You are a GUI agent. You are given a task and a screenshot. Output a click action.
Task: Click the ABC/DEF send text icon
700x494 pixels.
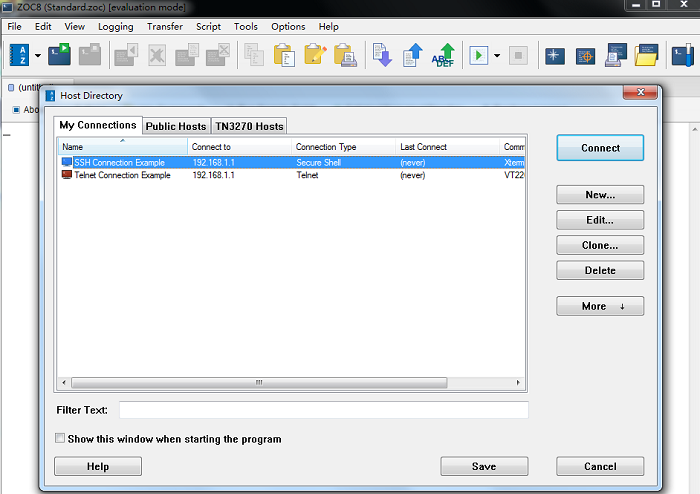click(443, 55)
